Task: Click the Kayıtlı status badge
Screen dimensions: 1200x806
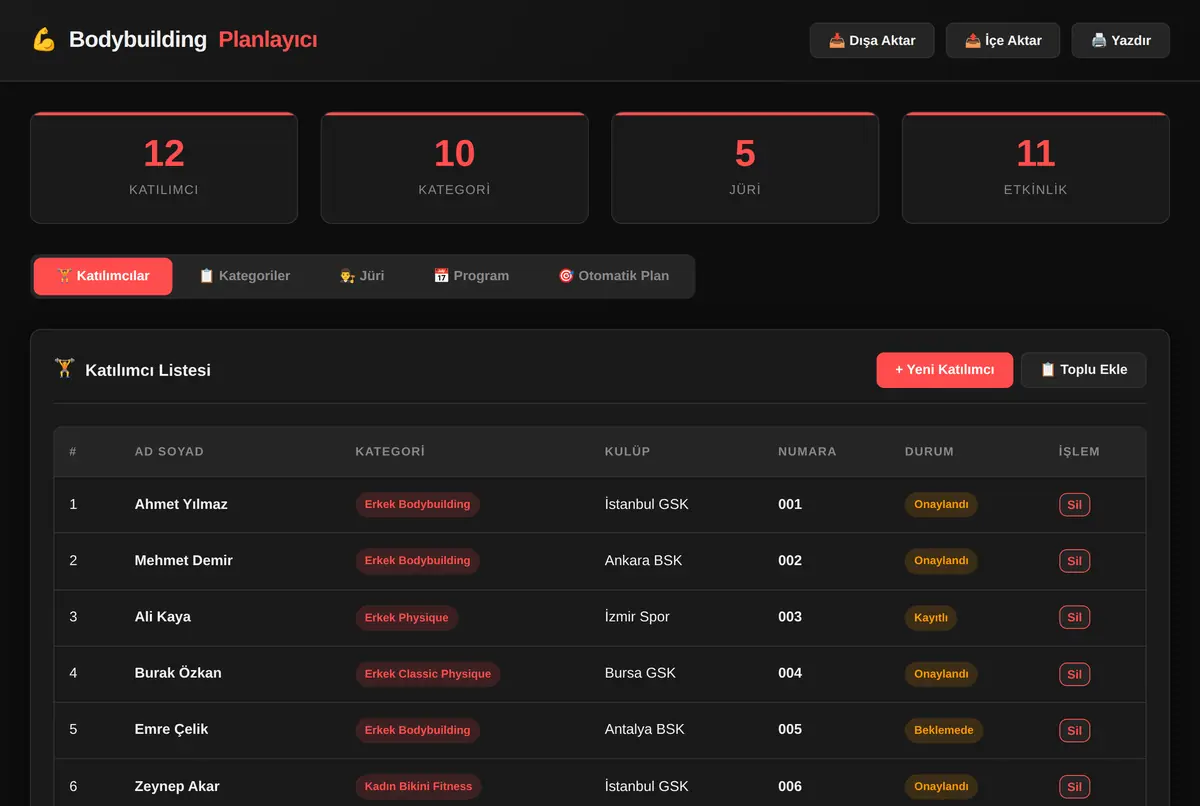Action: (x=931, y=617)
